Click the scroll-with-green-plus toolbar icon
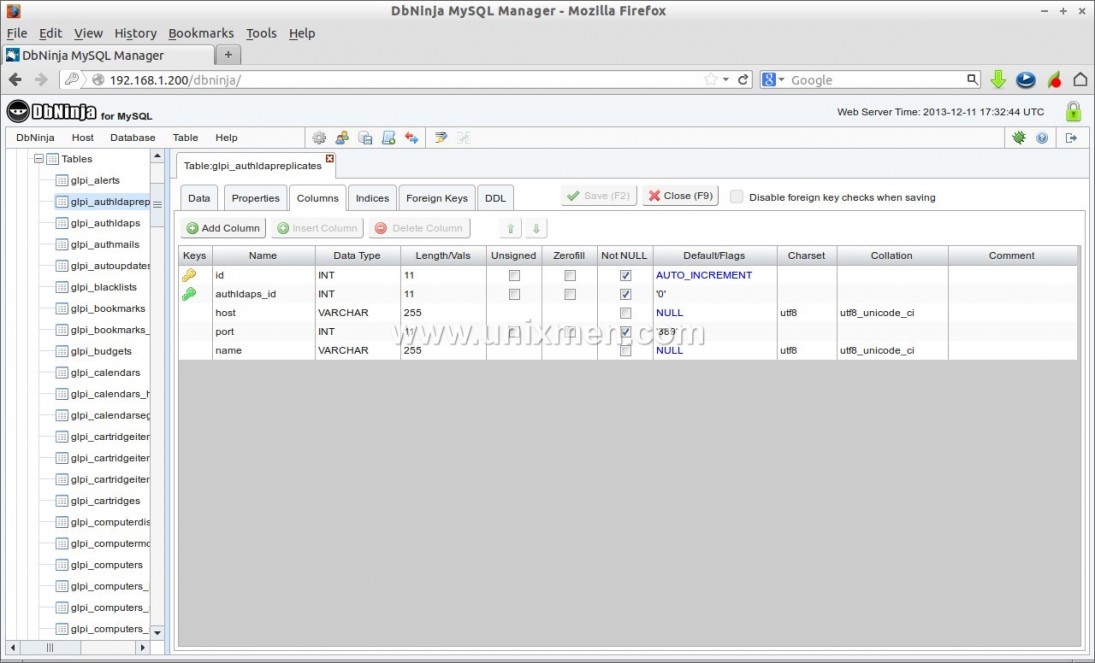 [389, 138]
